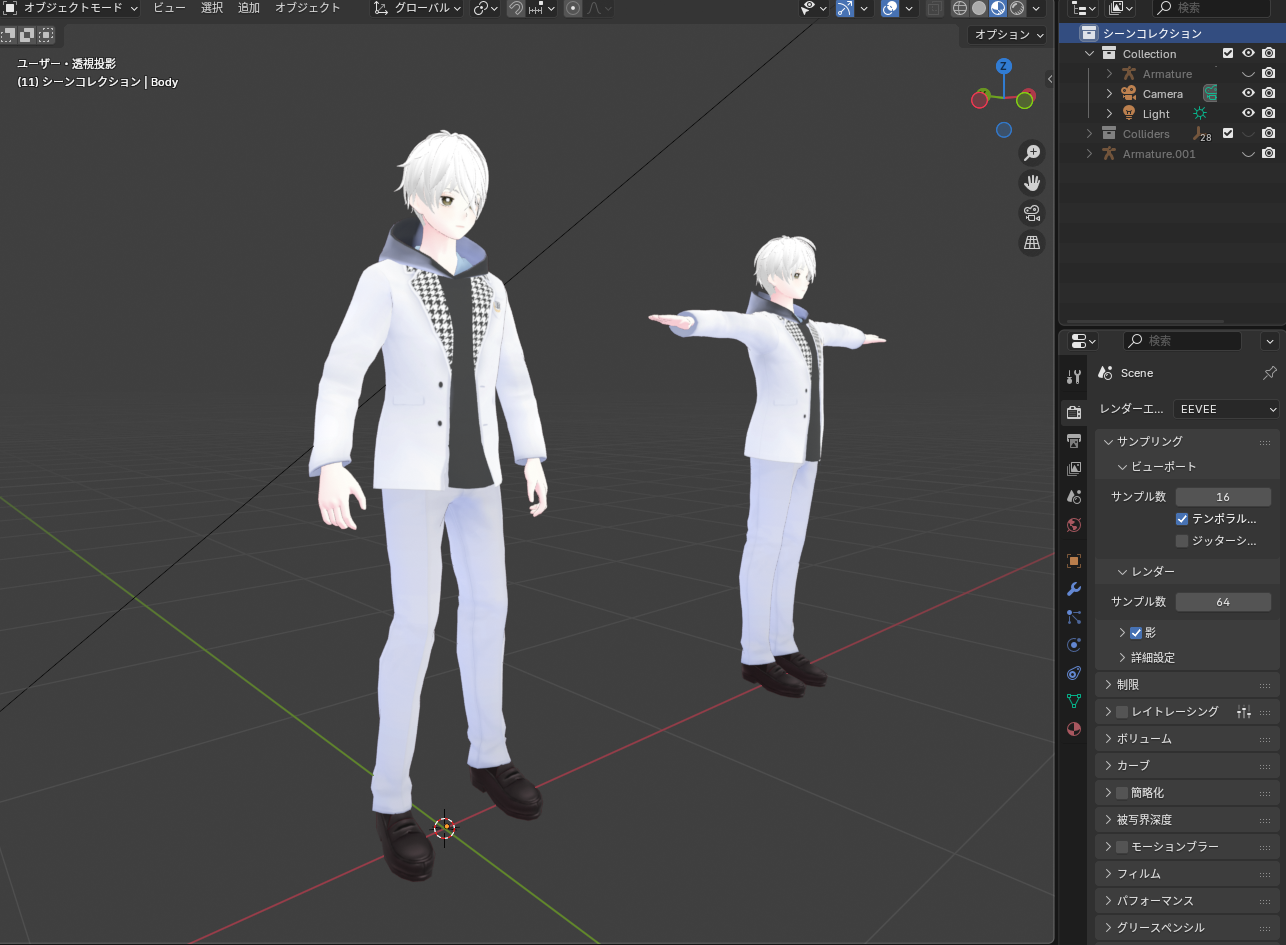This screenshot has width=1286, height=945.
Task: Open the Modifiers properties tab
Action: coord(1074,589)
